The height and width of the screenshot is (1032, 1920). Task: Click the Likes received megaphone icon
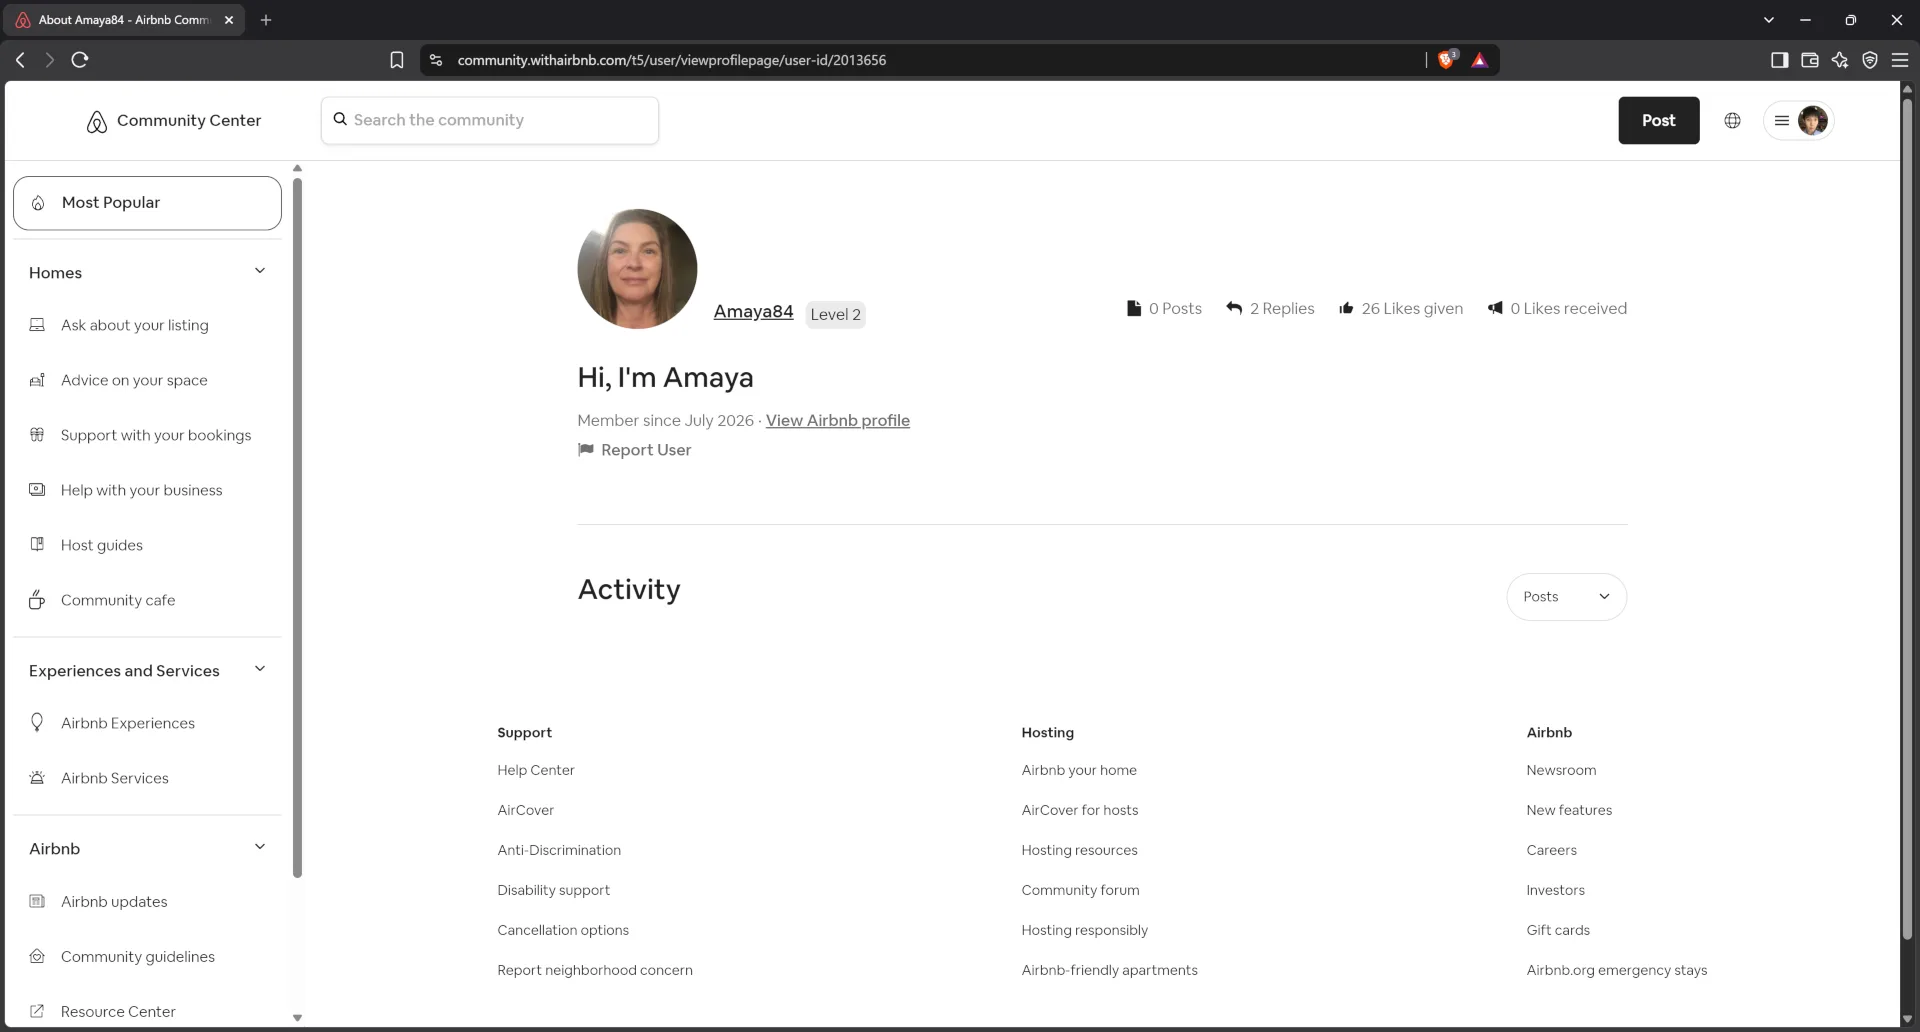[1495, 308]
